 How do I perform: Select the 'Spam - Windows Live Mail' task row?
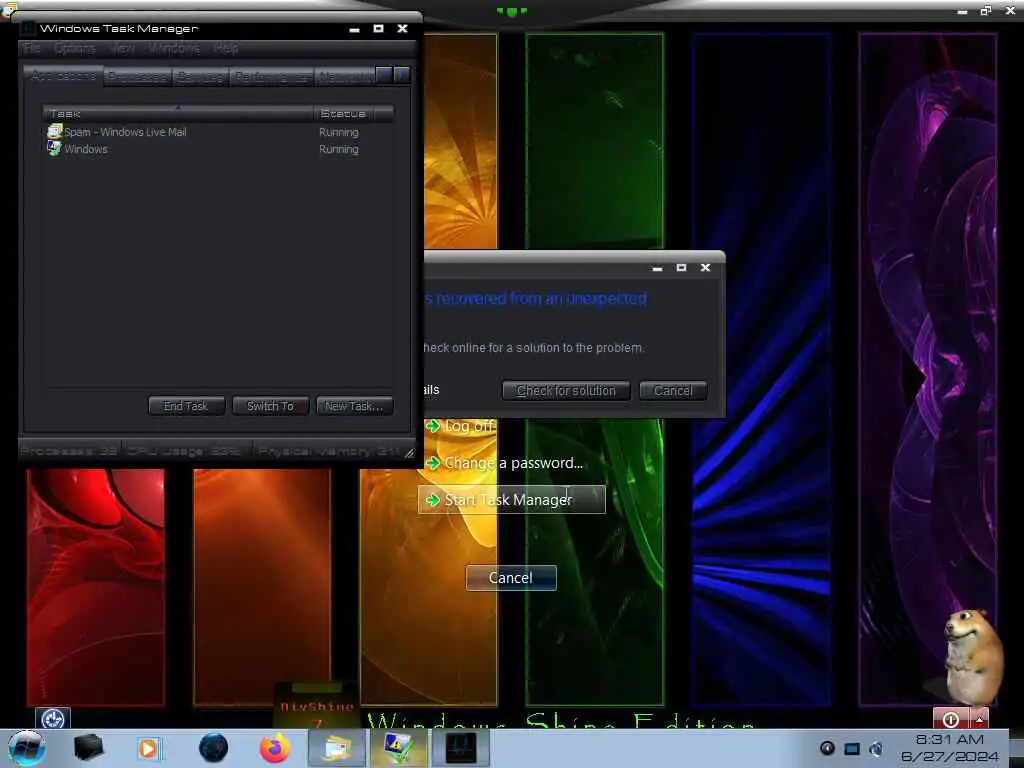(219, 132)
